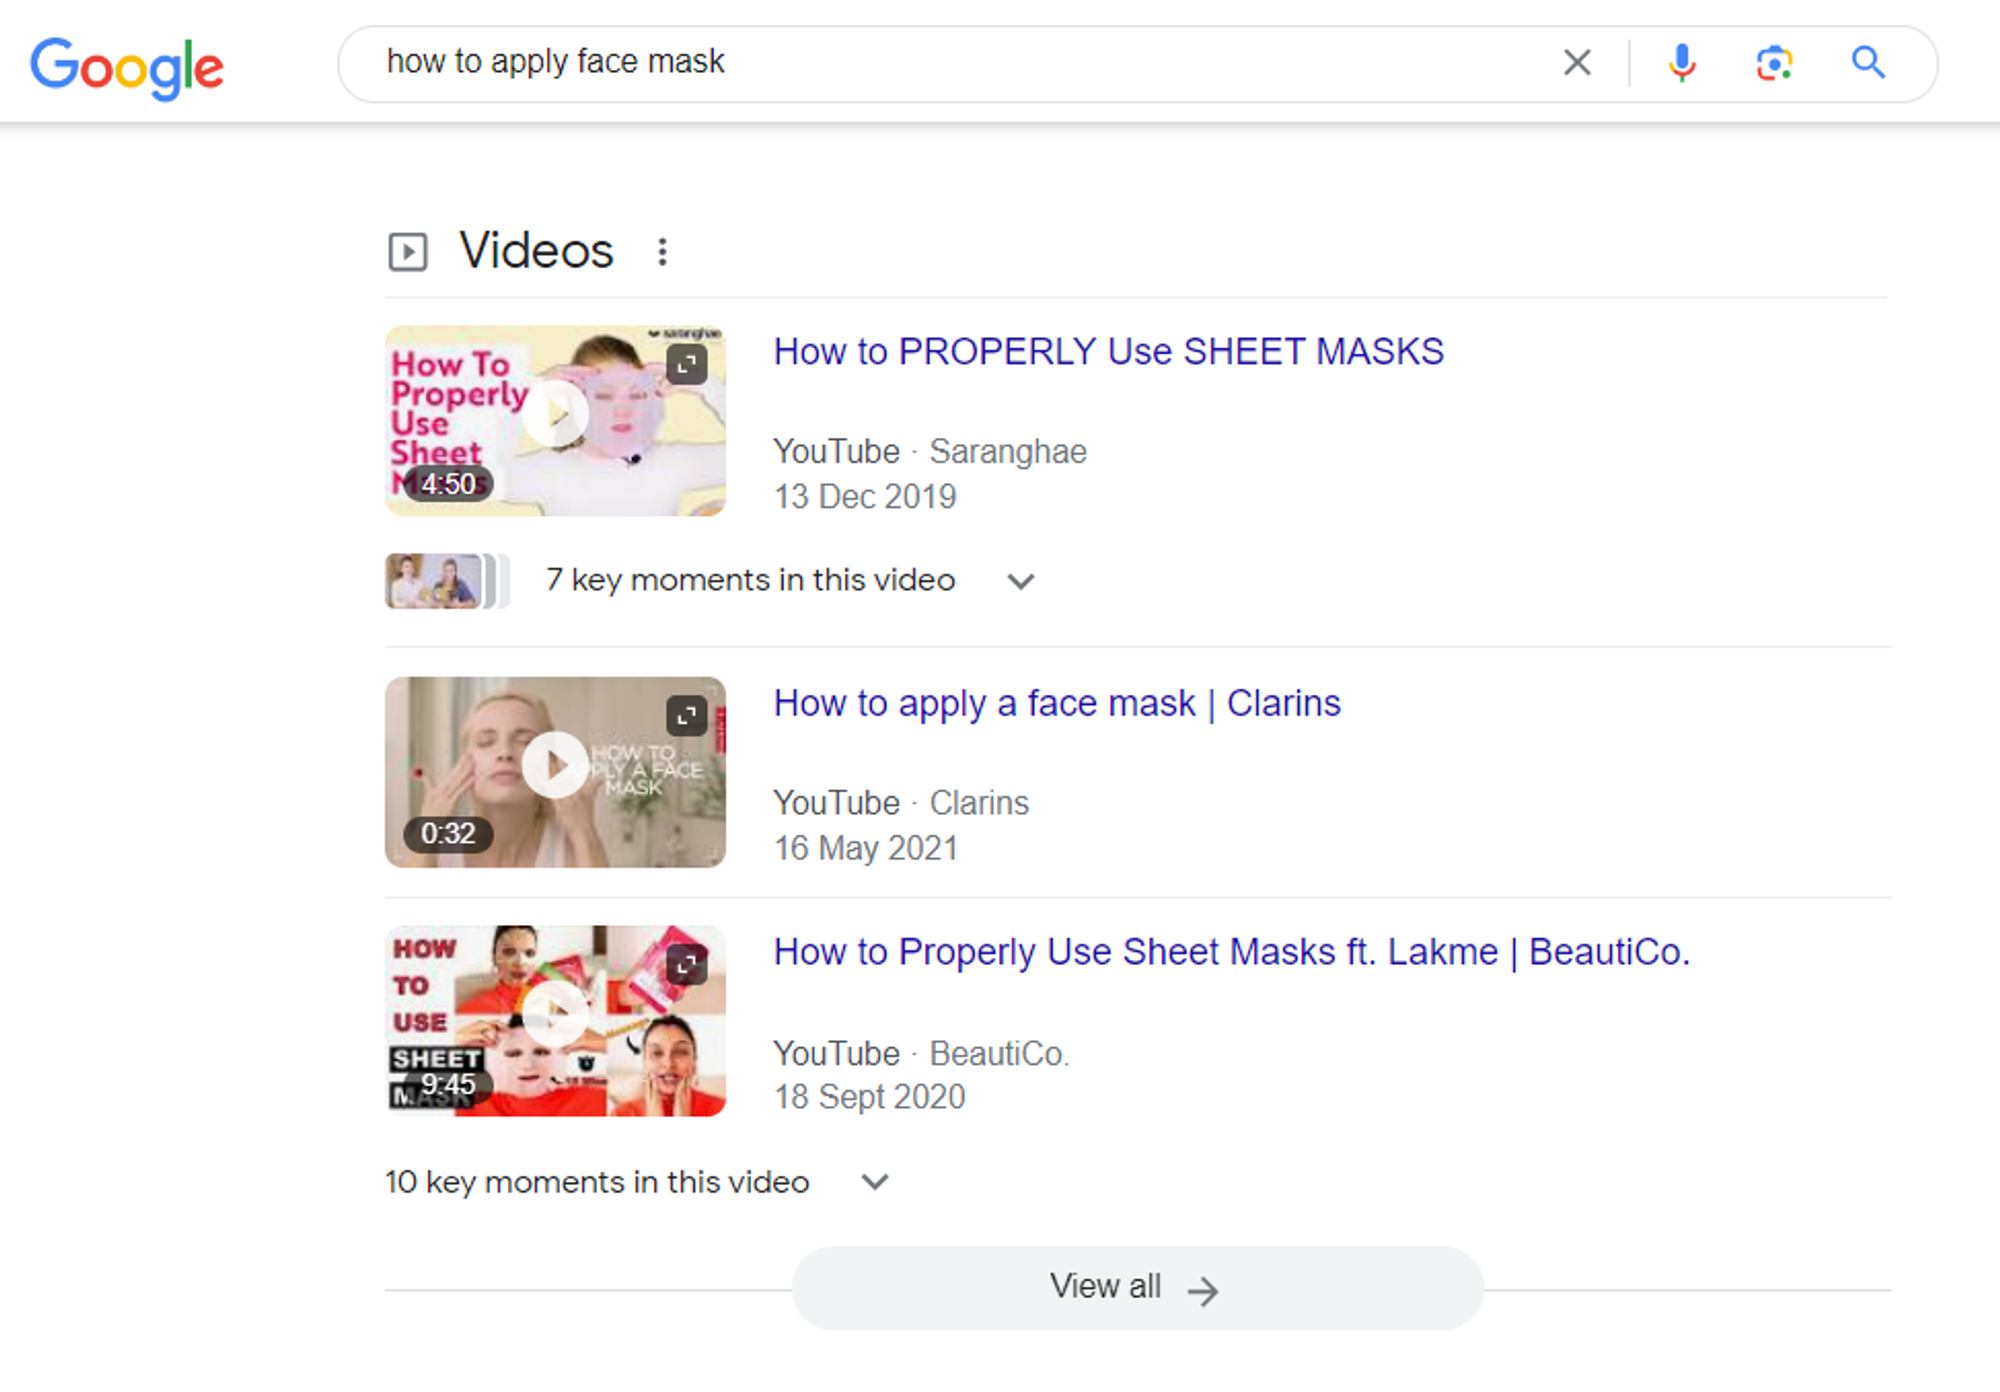The height and width of the screenshot is (1392, 2000).
Task: Play the Saranghae sheet mask video
Action: [555, 414]
